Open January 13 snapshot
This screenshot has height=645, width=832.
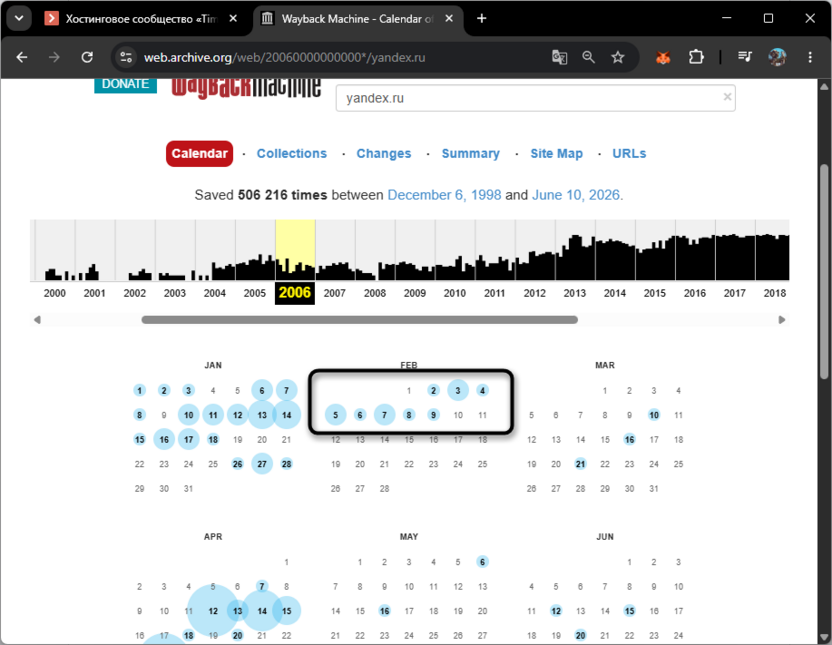(x=262, y=415)
